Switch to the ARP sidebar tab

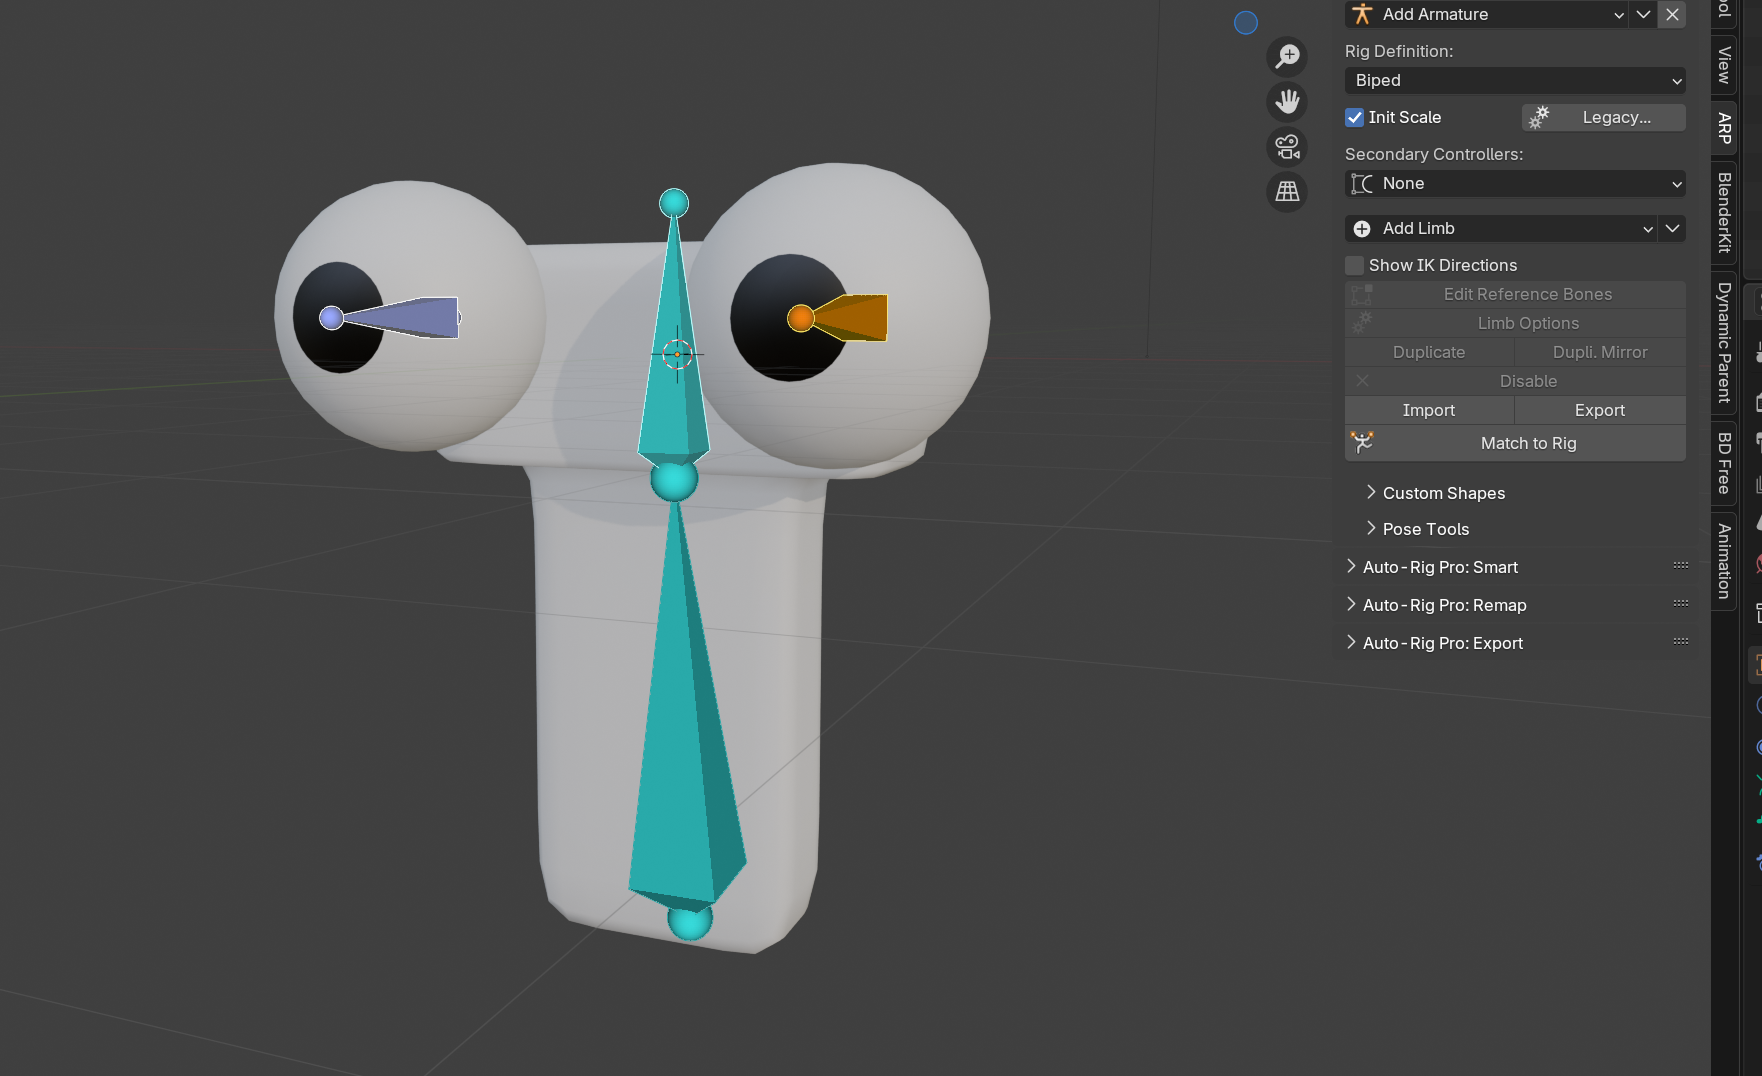click(1724, 128)
